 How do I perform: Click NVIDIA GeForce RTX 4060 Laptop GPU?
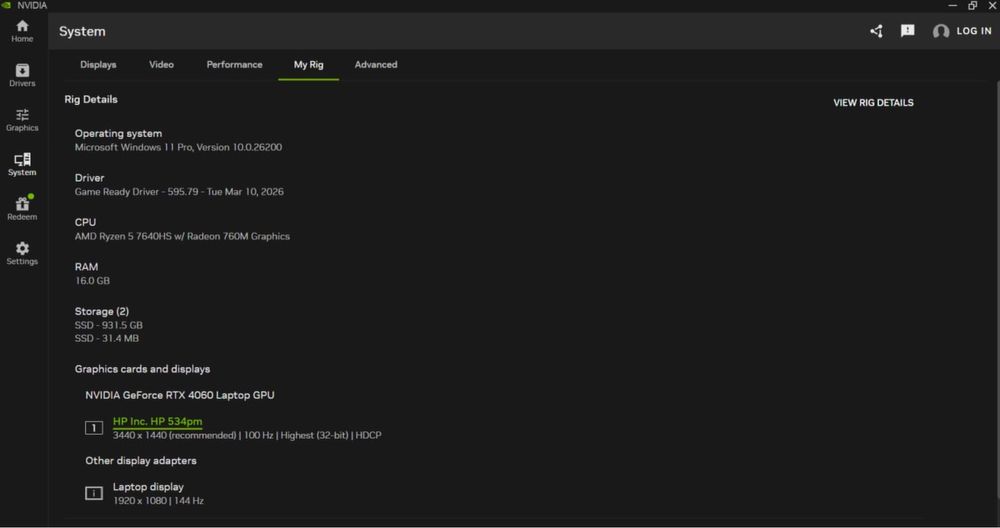[x=180, y=395]
